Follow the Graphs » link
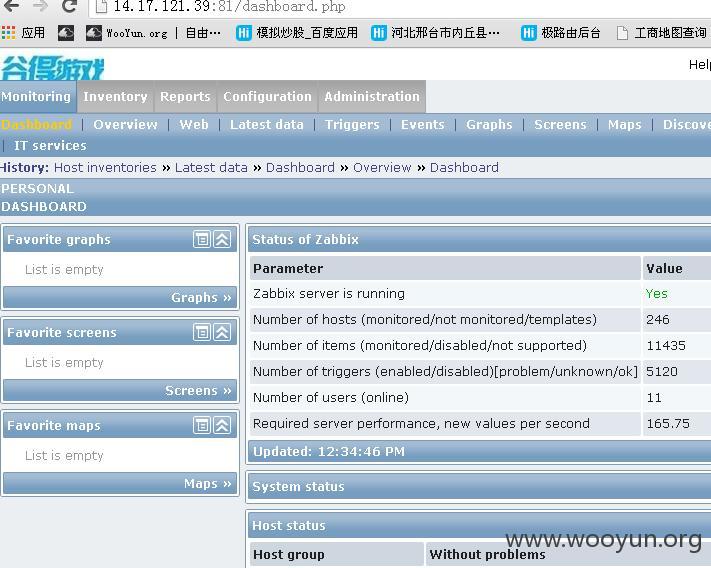The image size is (711, 568). (x=201, y=297)
